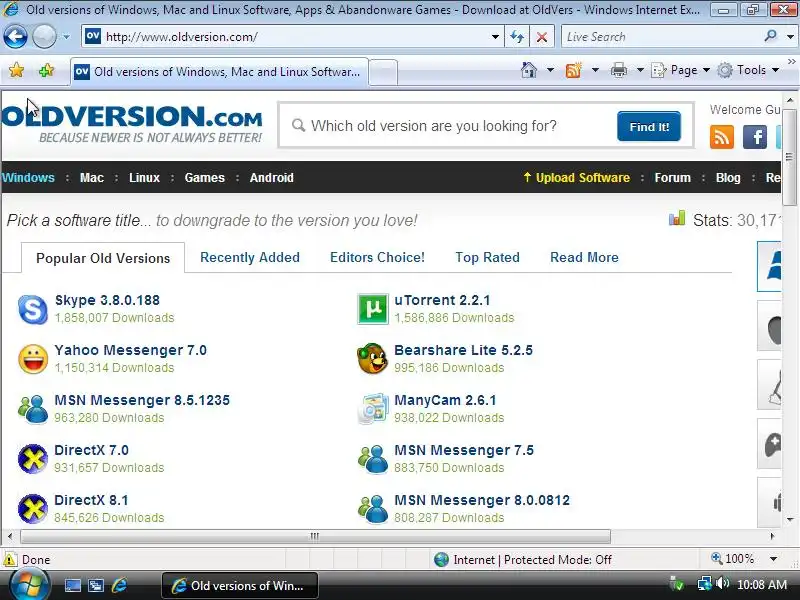The image size is (800, 600).
Task: Click the Print toolbar icon
Action: [619, 70]
